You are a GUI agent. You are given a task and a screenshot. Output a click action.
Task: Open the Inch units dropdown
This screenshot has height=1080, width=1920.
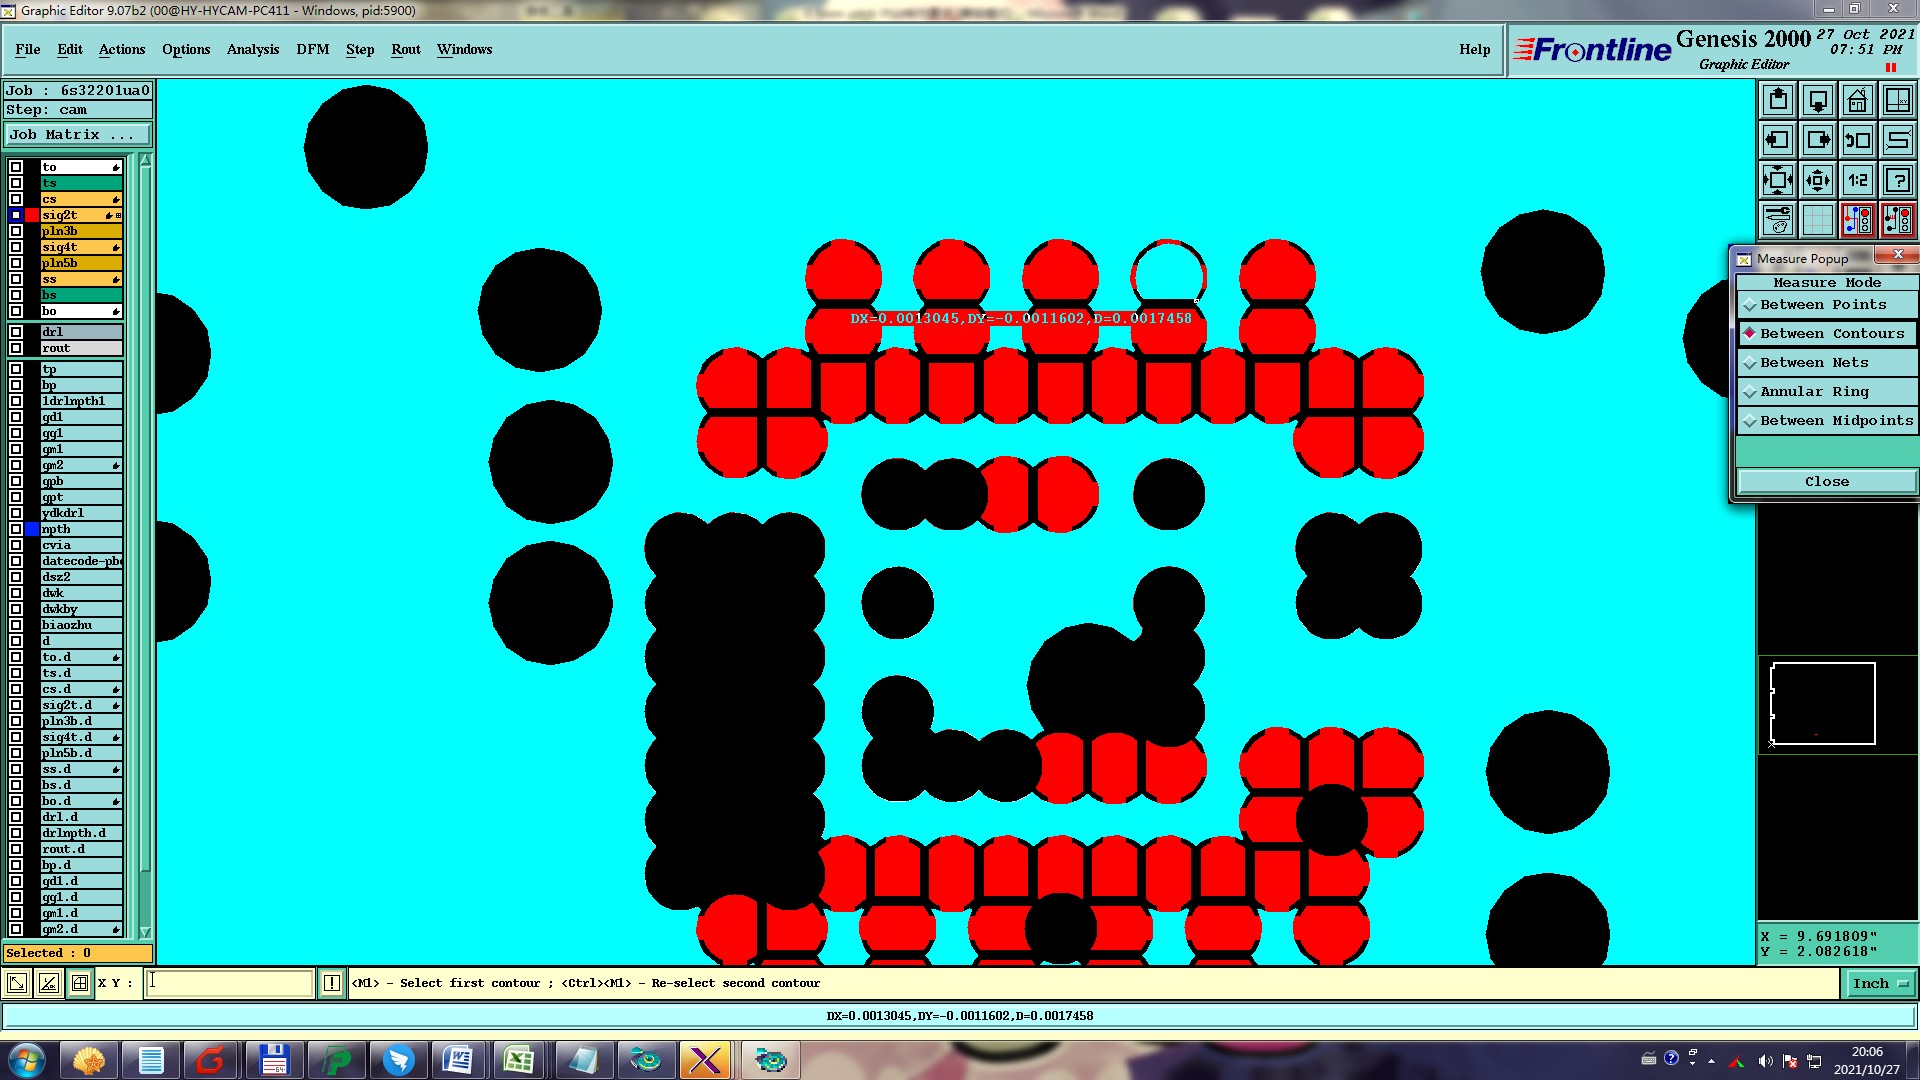[x=1879, y=984]
